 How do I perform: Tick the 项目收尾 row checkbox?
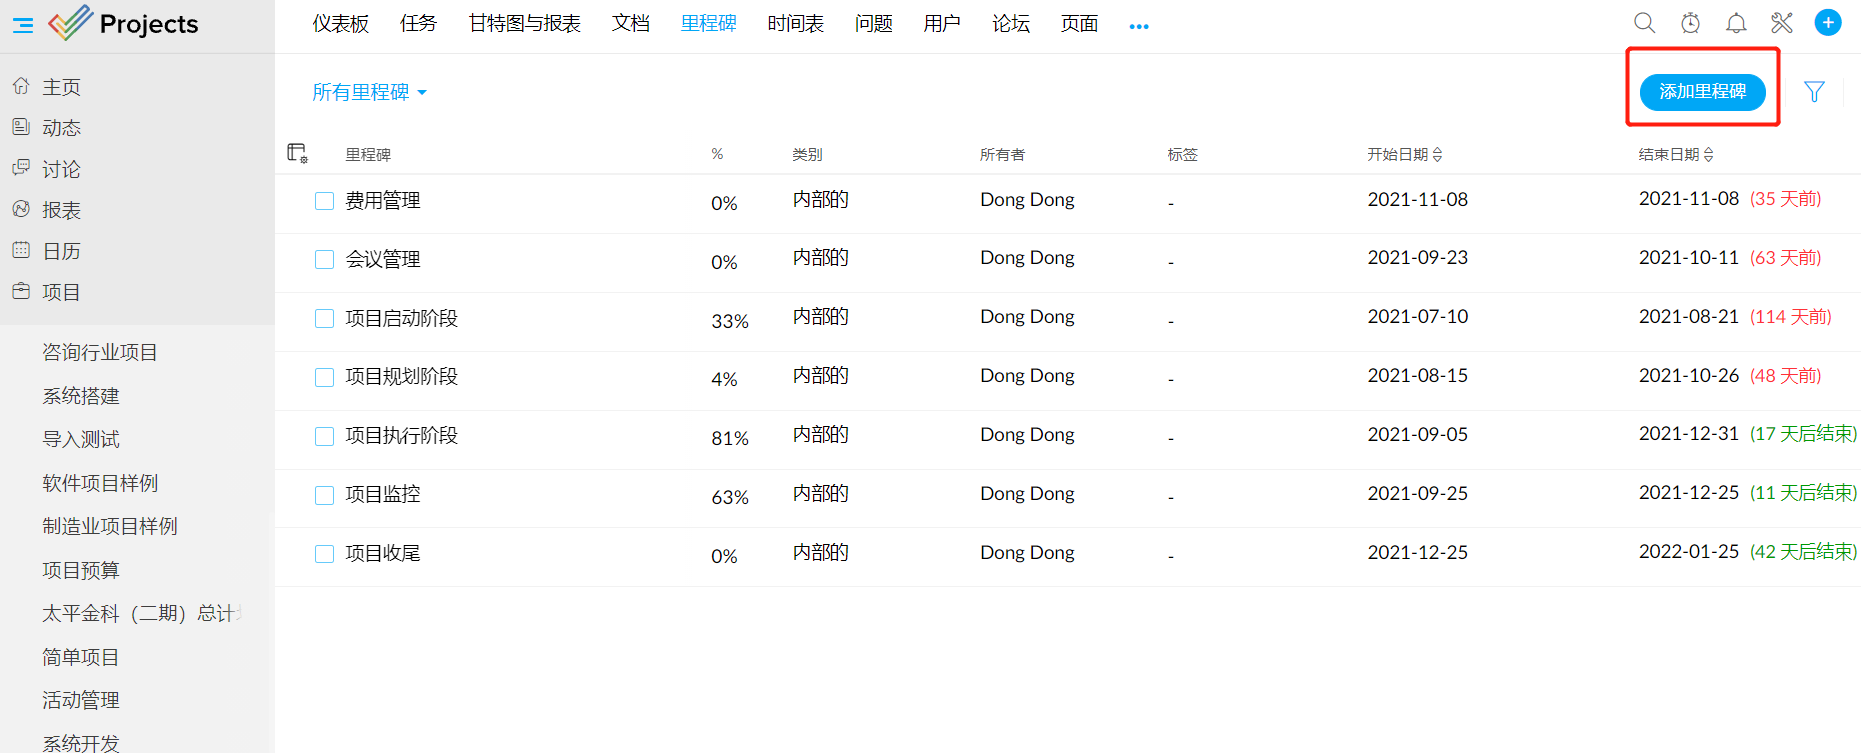pos(324,554)
